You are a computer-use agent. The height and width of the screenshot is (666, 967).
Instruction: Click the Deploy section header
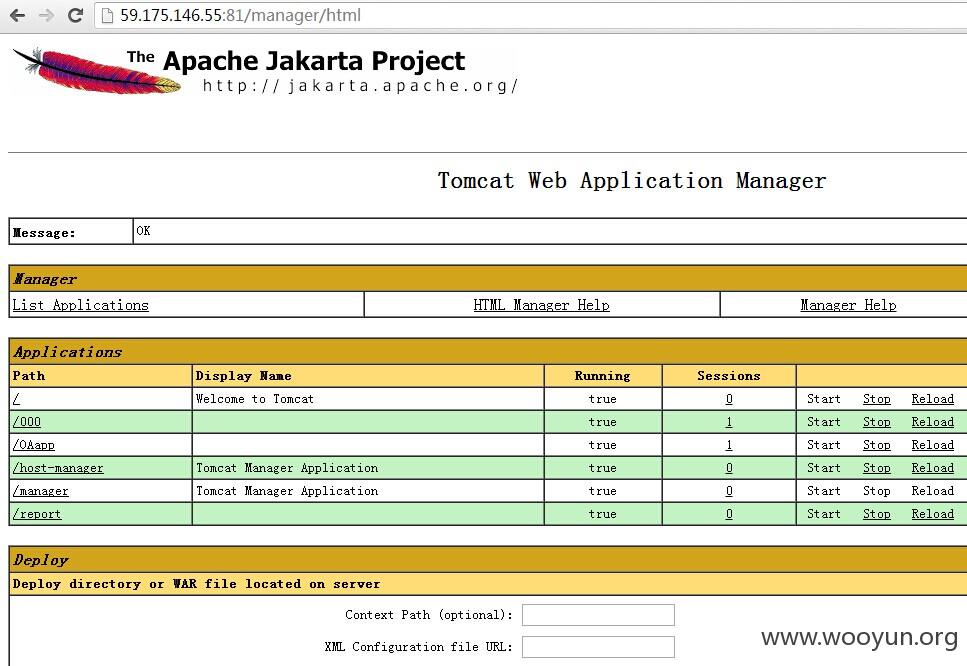pos(41,560)
